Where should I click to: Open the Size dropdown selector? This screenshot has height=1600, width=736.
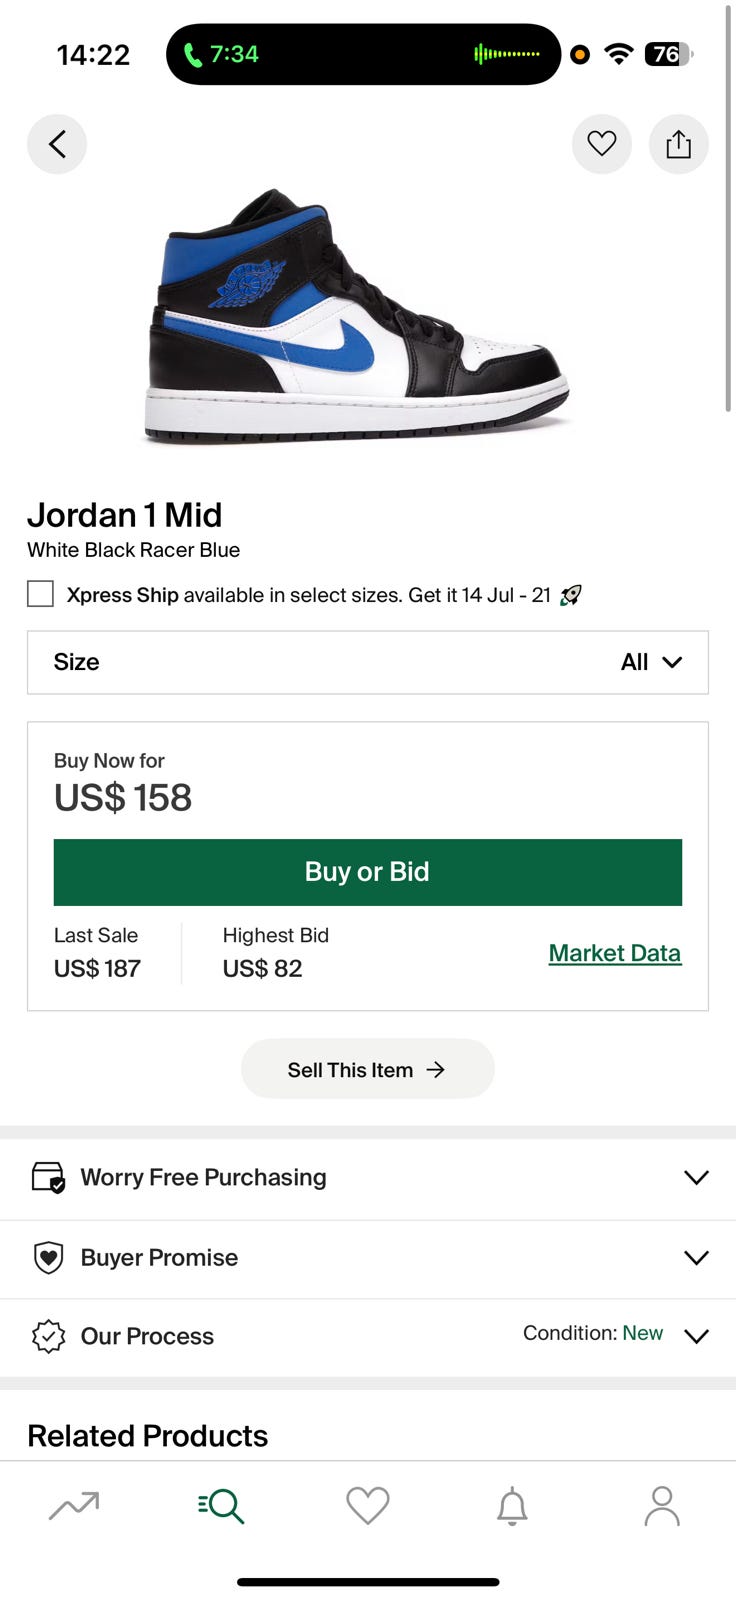[367, 662]
